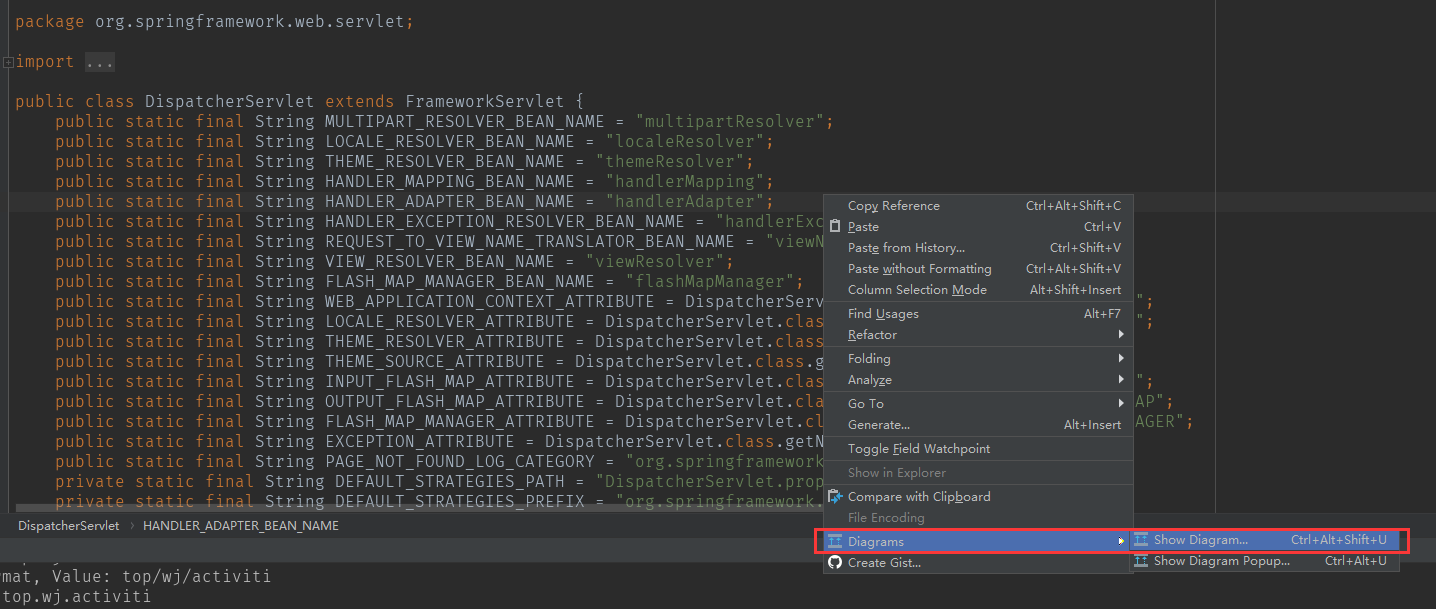Open the Go To submenu arrow
The width and height of the screenshot is (1436, 609).
[1121, 403]
